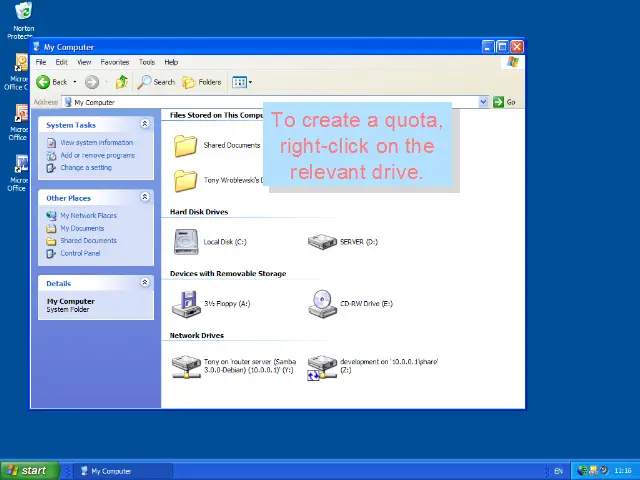640x480 pixels.
Task: Click Add or remove programs link
Action: 98,155
